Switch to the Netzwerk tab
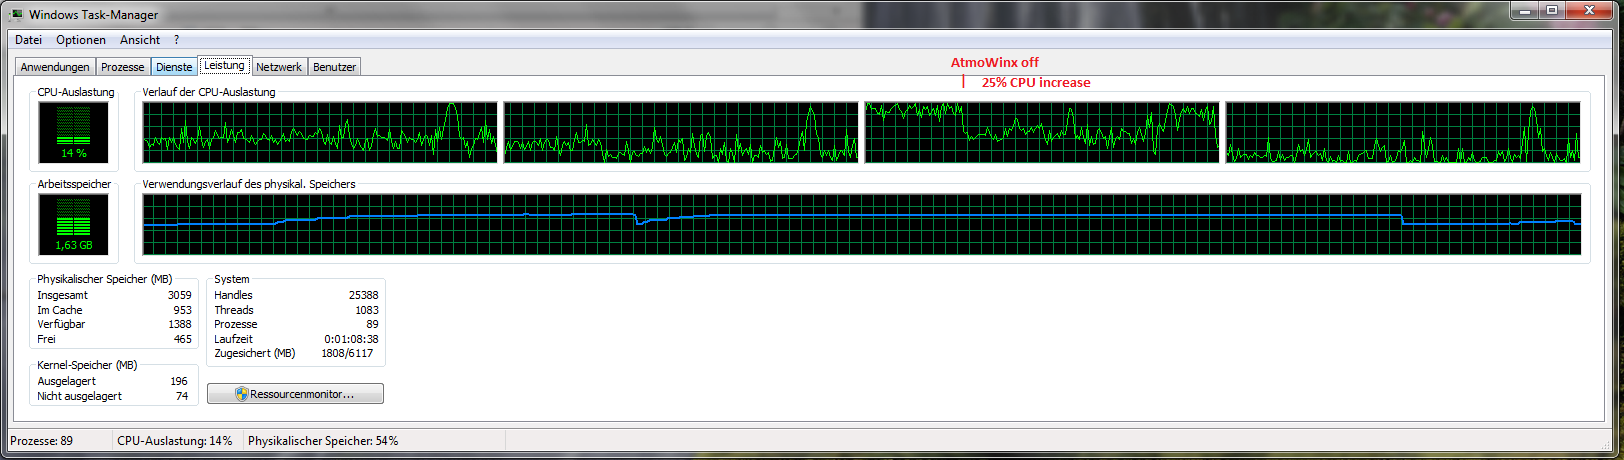The image size is (1624, 460). click(x=279, y=67)
